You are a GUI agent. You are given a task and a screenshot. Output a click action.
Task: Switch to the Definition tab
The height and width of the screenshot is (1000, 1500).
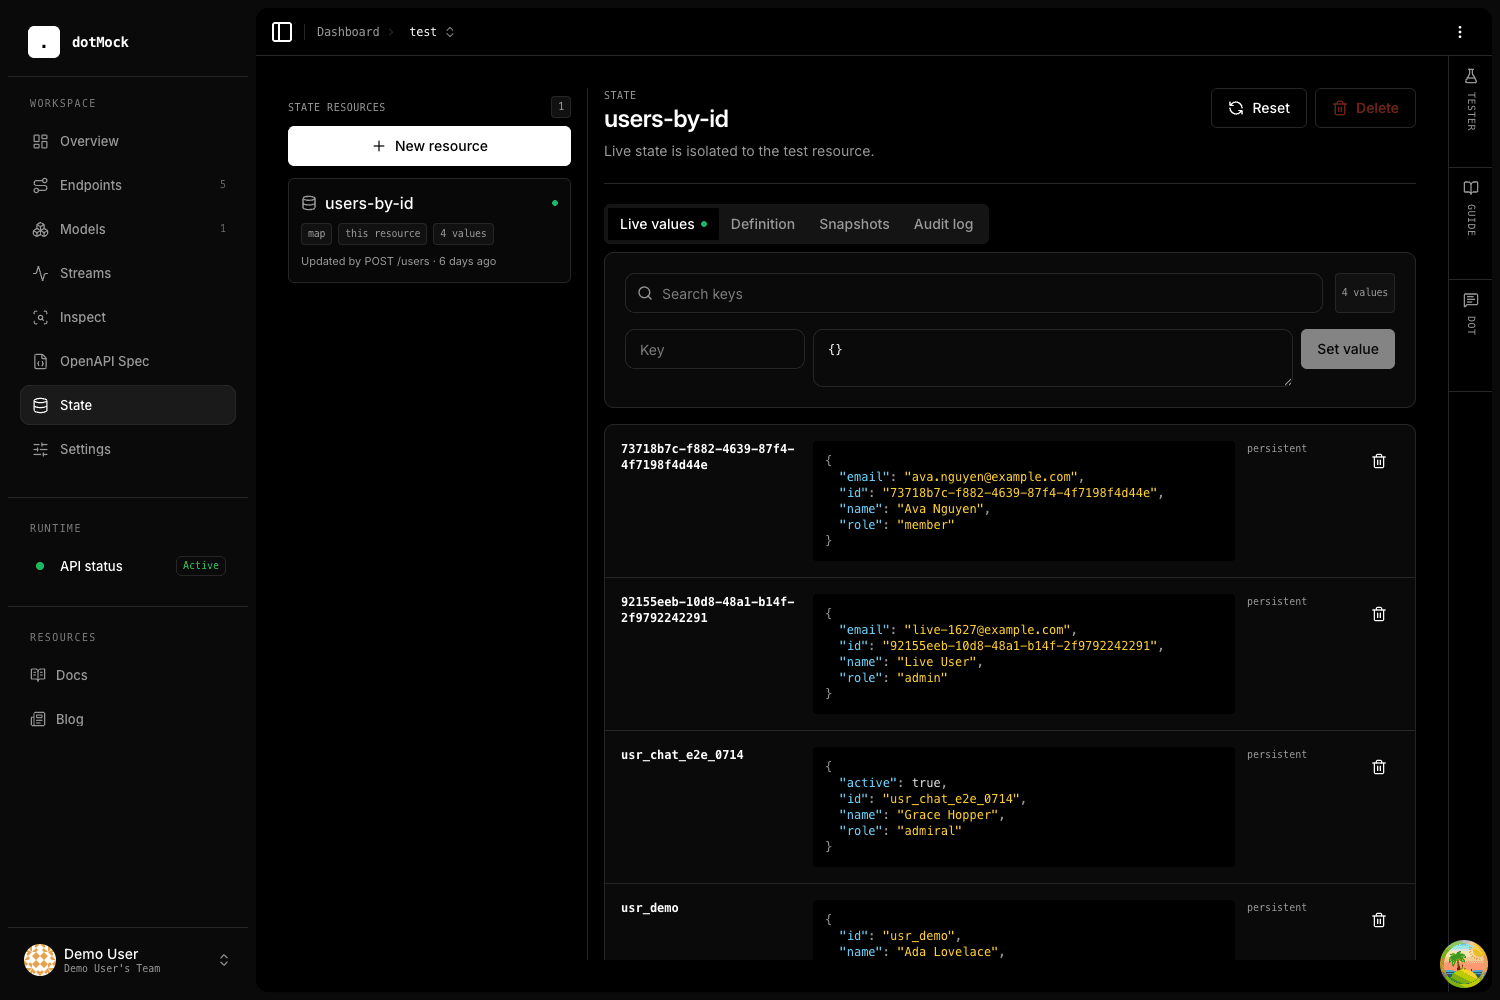click(x=763, y=224)
